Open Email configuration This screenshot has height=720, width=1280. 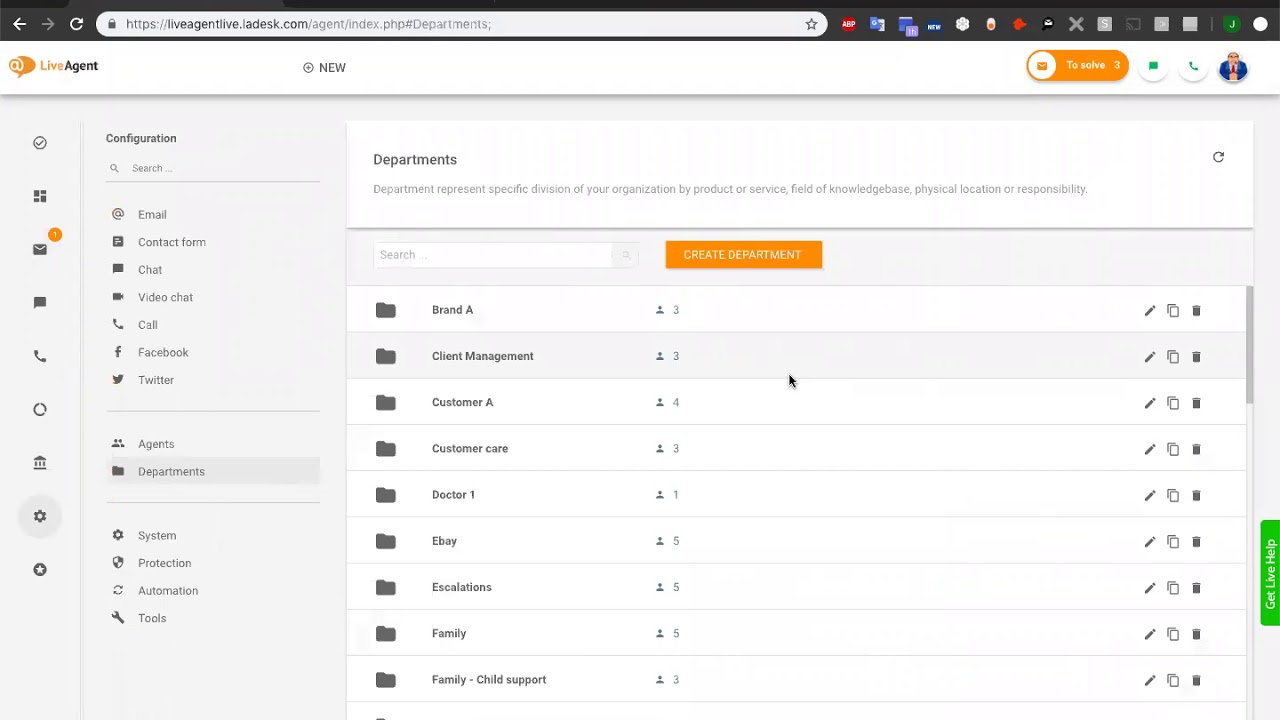pos(152,214)
